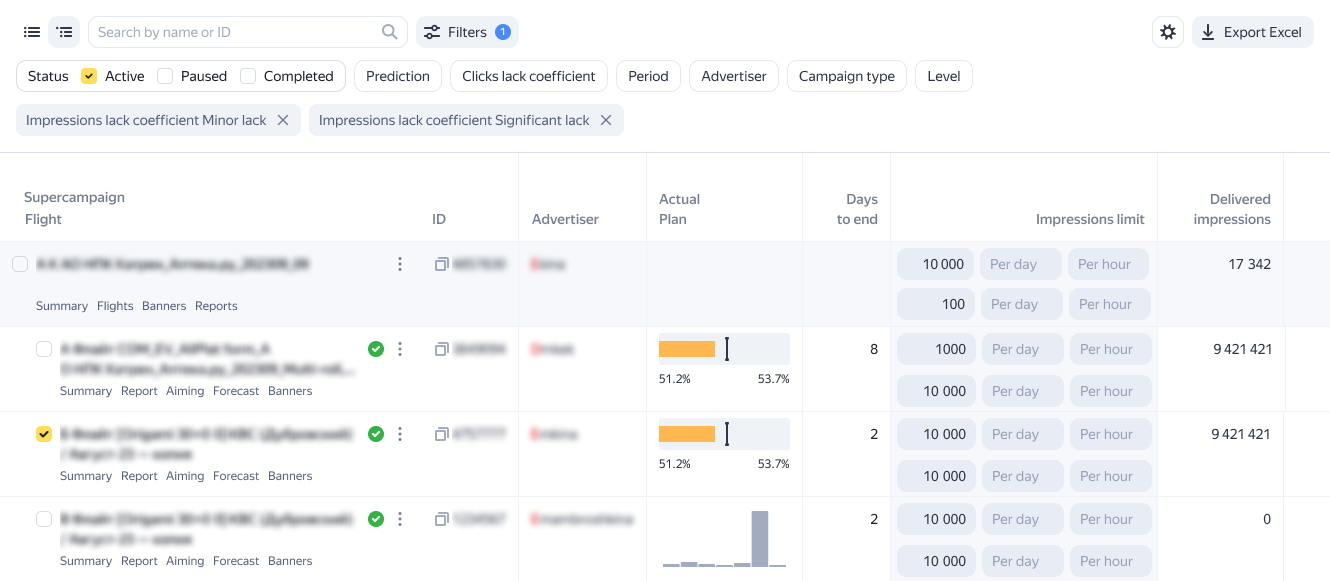The width and height of the screenshot is (1330, 581).
Task: Remove the Minor lack filter chip
Action: pos(283,120)
